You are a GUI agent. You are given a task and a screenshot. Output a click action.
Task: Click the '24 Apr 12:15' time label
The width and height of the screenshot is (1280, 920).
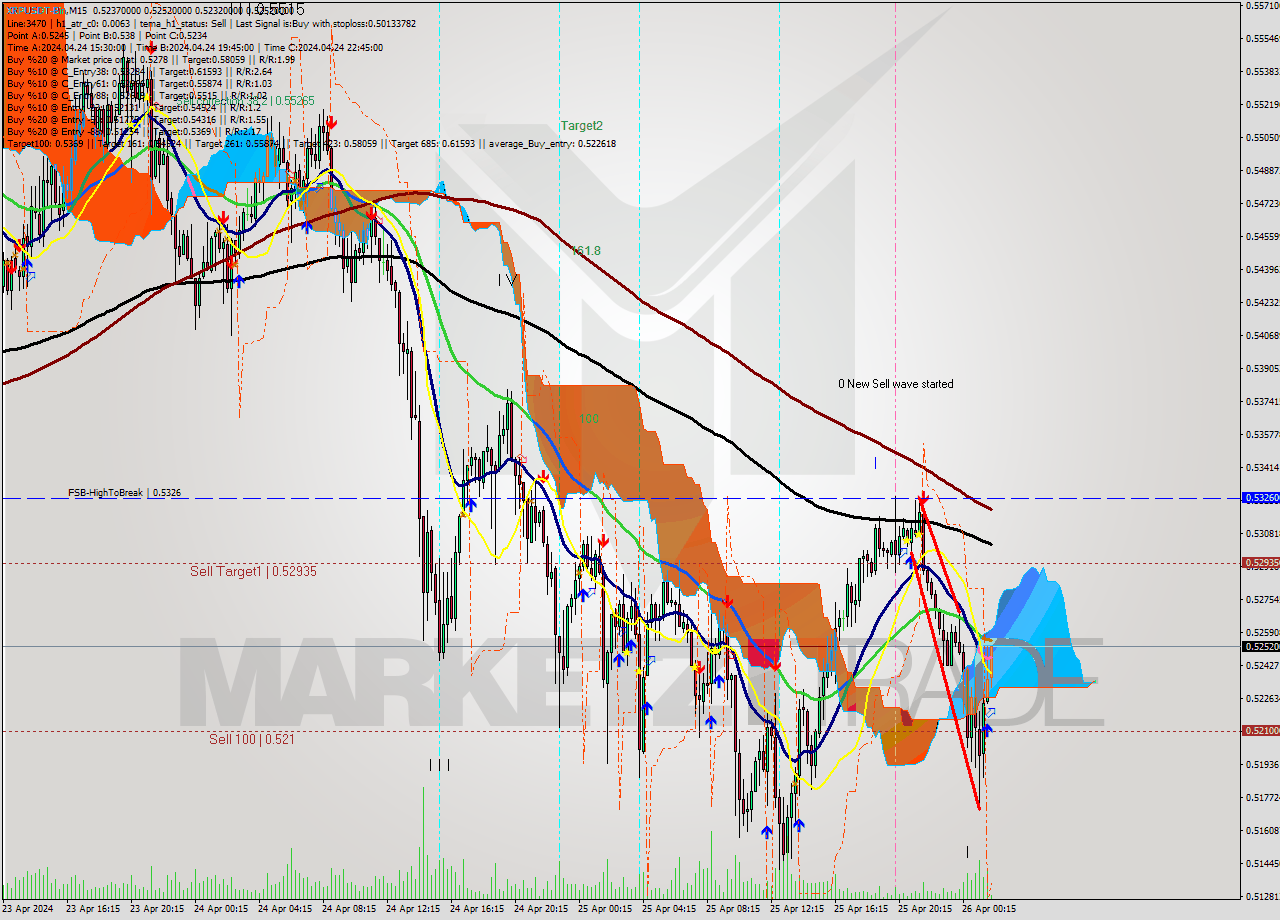coord(414,909)
